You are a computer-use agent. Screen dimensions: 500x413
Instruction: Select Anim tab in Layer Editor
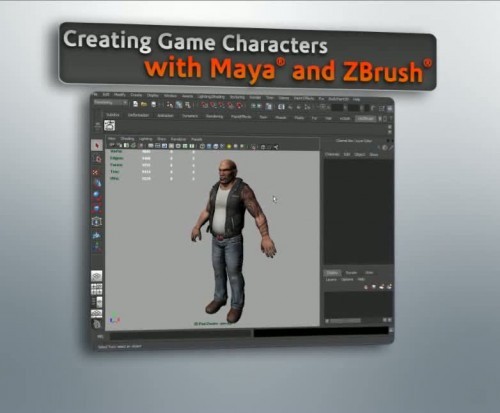[x=369, y=273]
